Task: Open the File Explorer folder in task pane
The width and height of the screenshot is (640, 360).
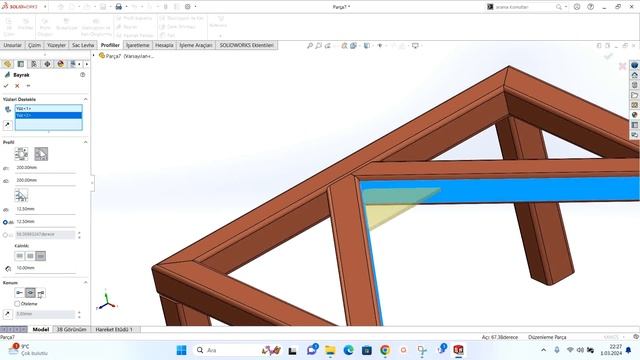Action: [634, 95]
